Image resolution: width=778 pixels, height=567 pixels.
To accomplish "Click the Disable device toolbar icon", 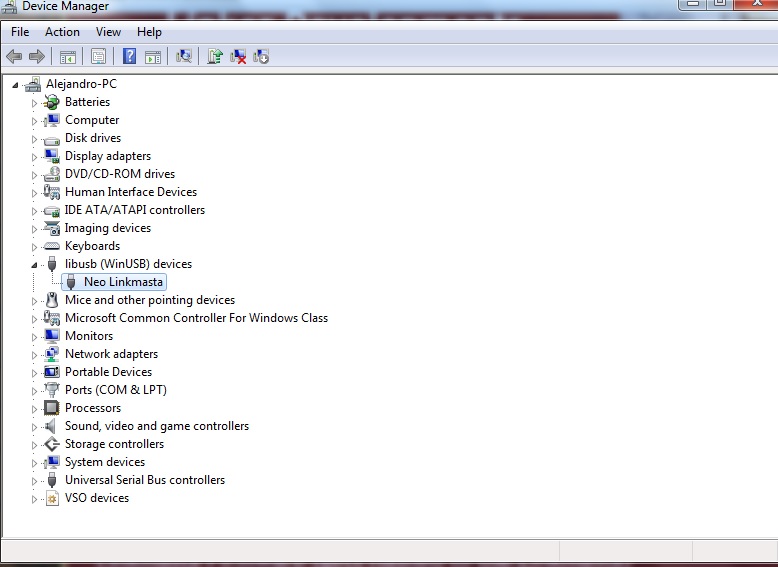I will pos(261,57).
